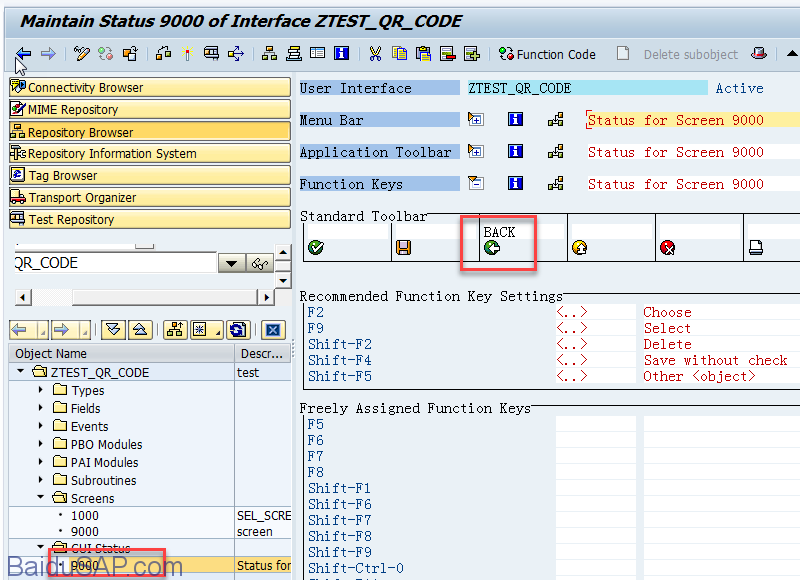Collapse the Function Keys section

[x=476, y=184]
